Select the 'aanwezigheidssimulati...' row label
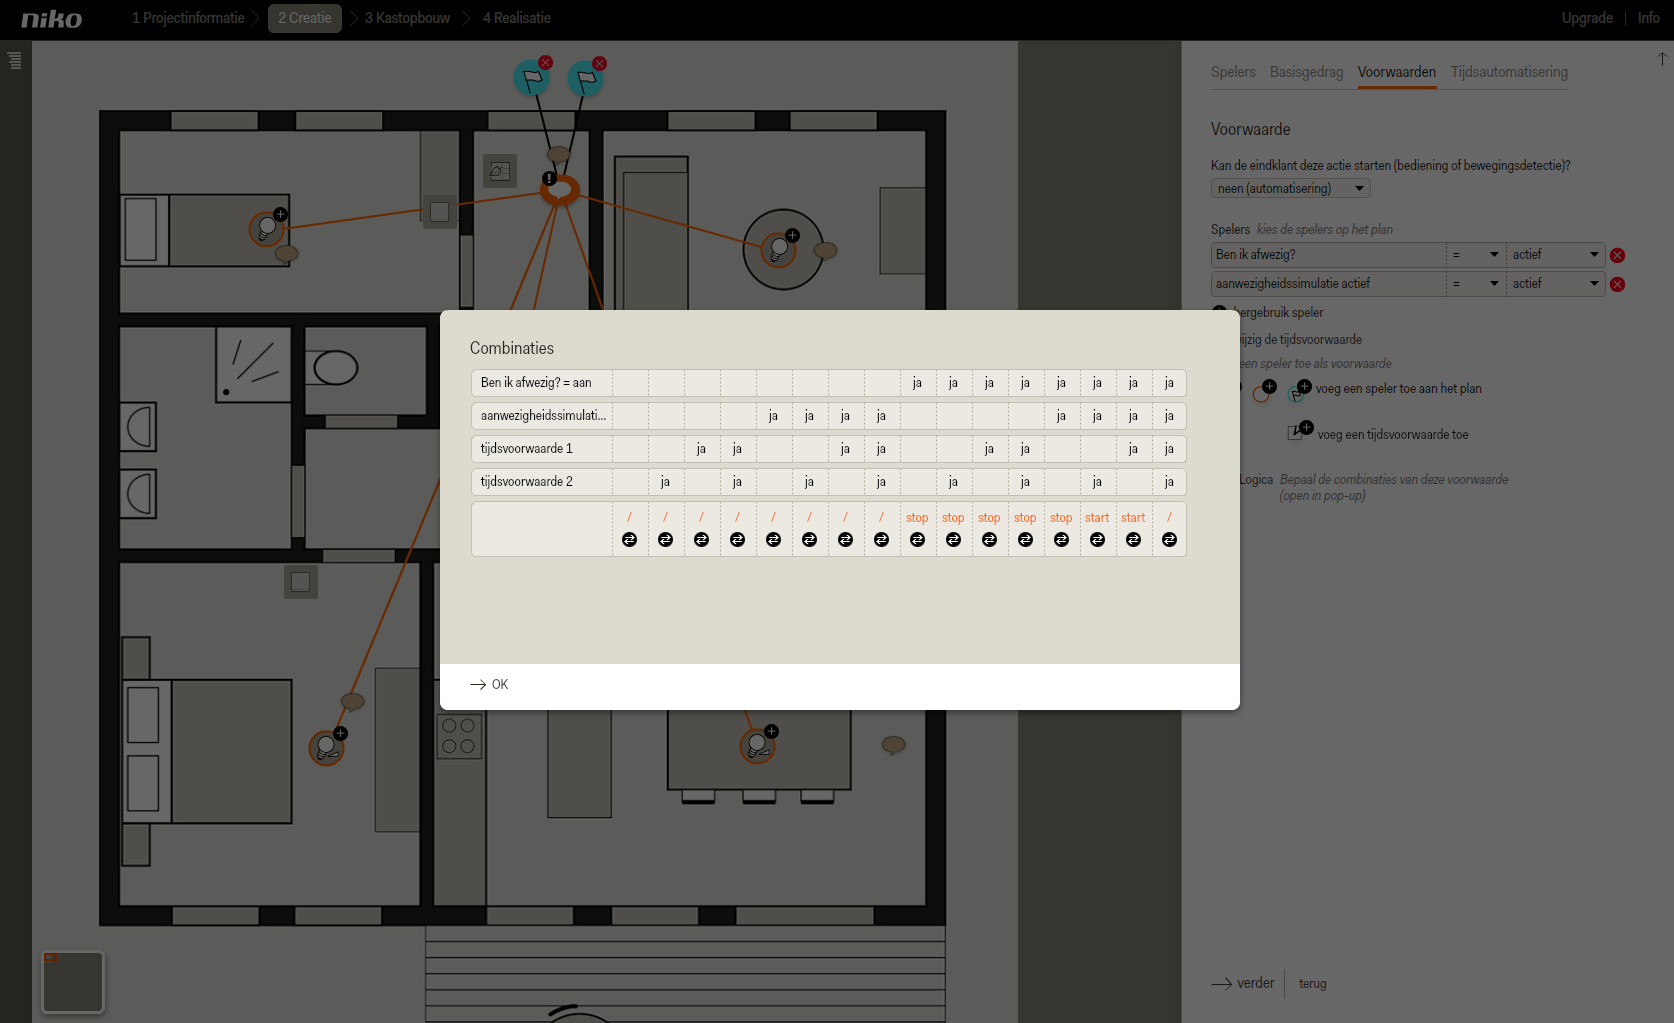1674x1023 pixels. pos(543,416)
